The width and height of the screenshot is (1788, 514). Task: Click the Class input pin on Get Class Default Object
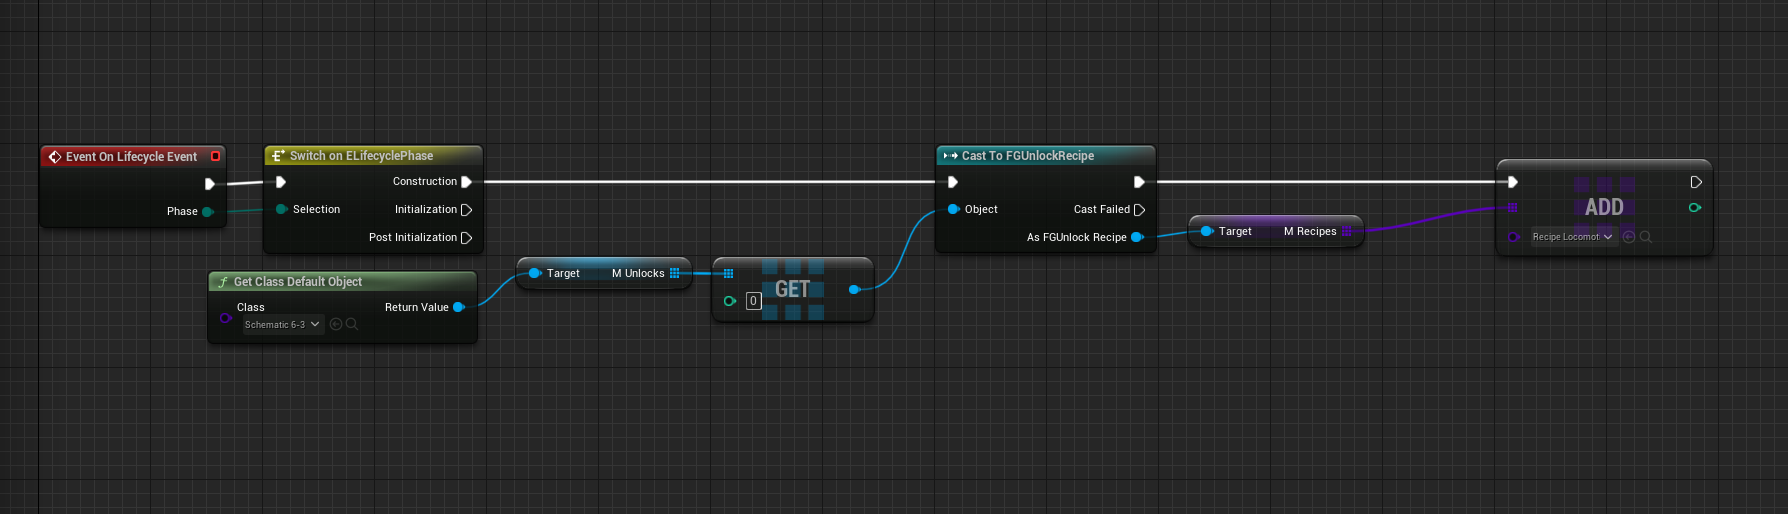point(225,318)
